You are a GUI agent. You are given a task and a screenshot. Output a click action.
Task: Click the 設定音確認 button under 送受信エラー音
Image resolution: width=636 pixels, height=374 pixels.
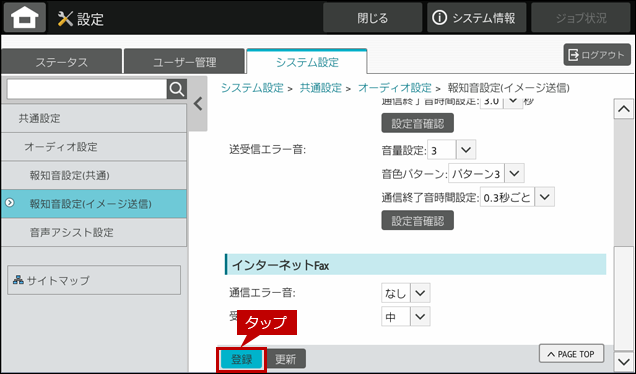[x=417, y=220]
